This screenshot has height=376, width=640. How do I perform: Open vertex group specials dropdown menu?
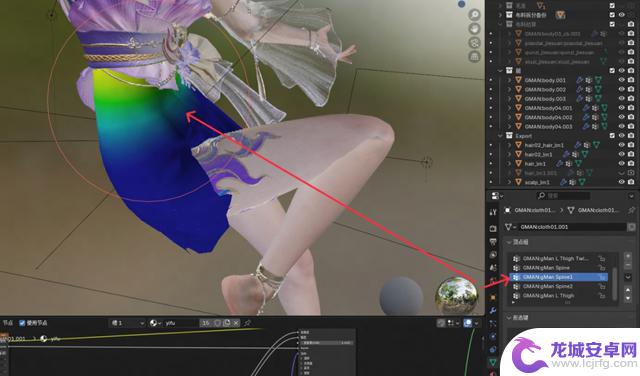click(628, 277)
